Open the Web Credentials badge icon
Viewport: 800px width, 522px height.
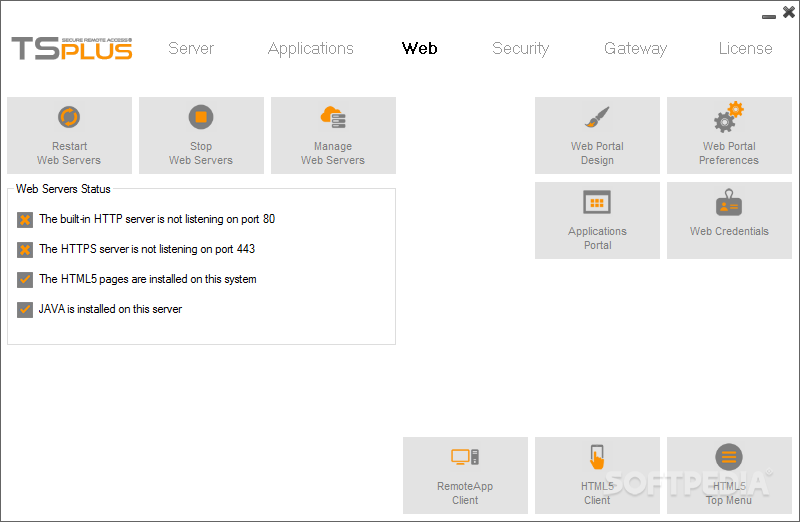(729, 203)
